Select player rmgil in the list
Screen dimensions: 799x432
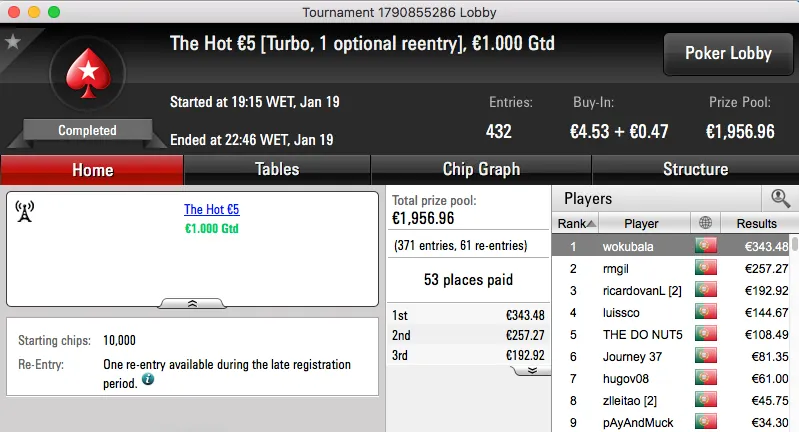click(616, 268)
